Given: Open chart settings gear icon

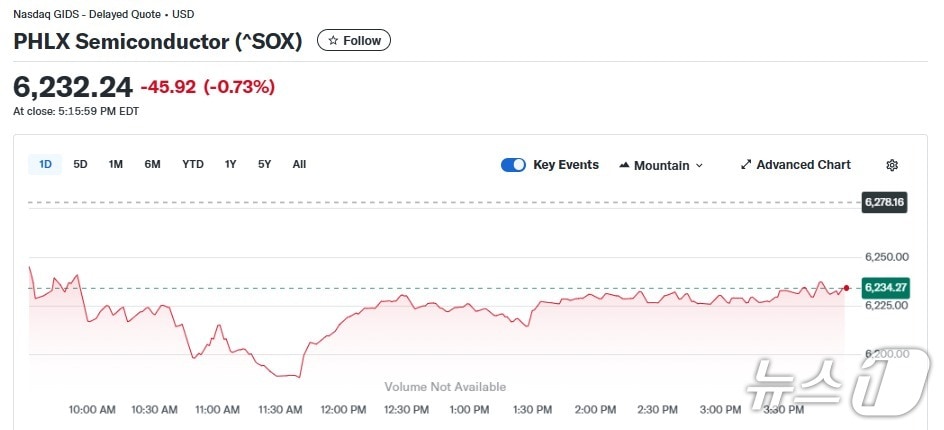Looking at the screenshot, I should coord(892,165).
